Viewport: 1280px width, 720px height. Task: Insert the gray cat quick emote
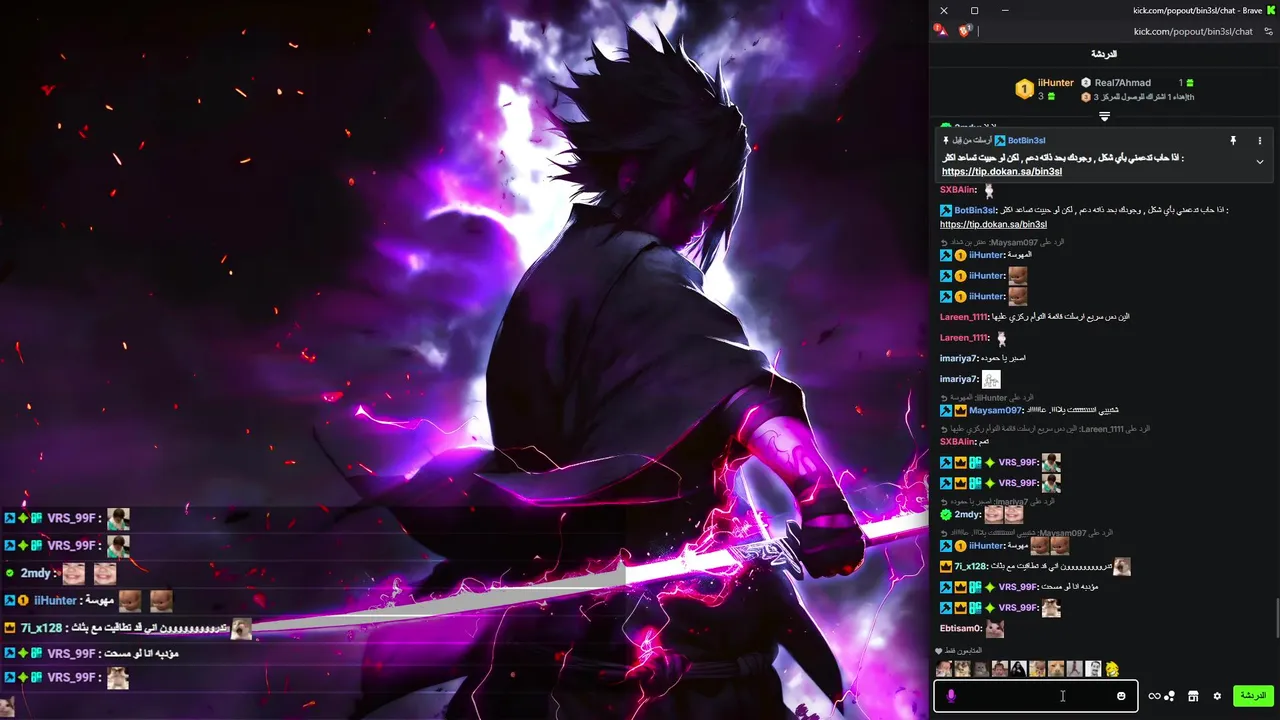(x=981, y=669)
